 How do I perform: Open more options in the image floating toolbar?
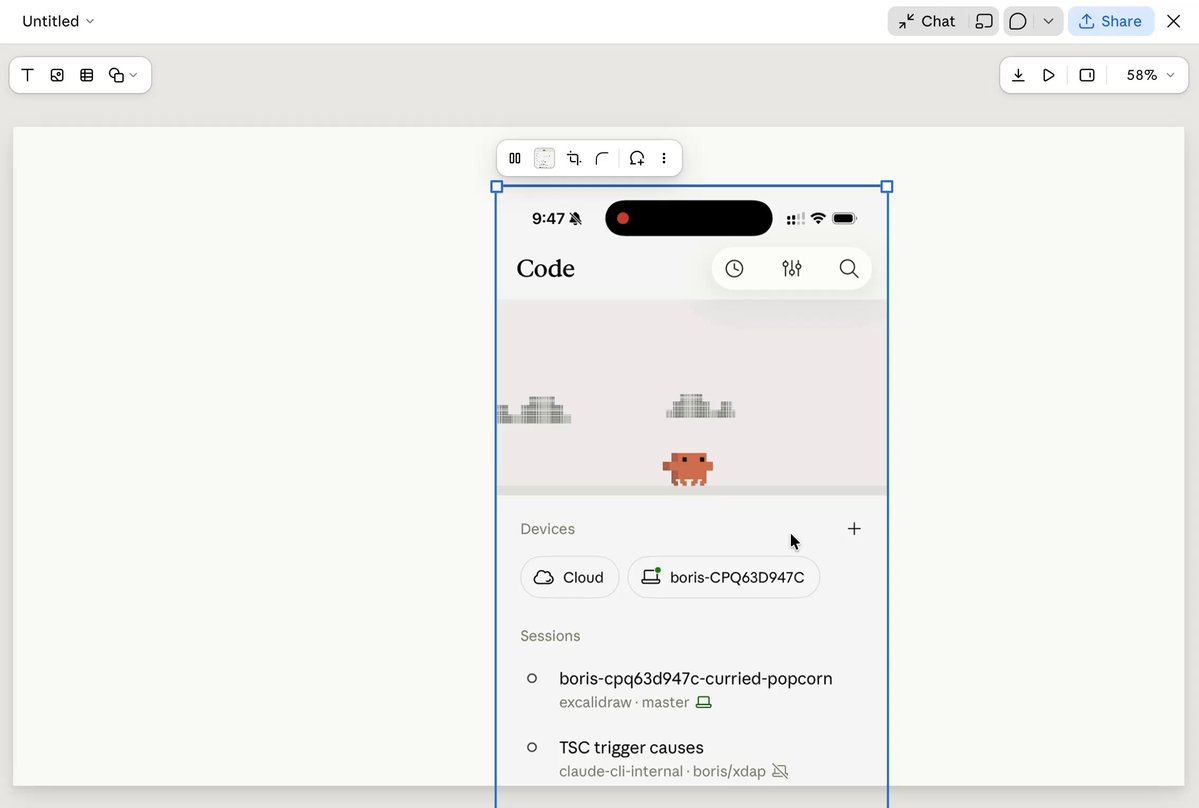point(664,158)
